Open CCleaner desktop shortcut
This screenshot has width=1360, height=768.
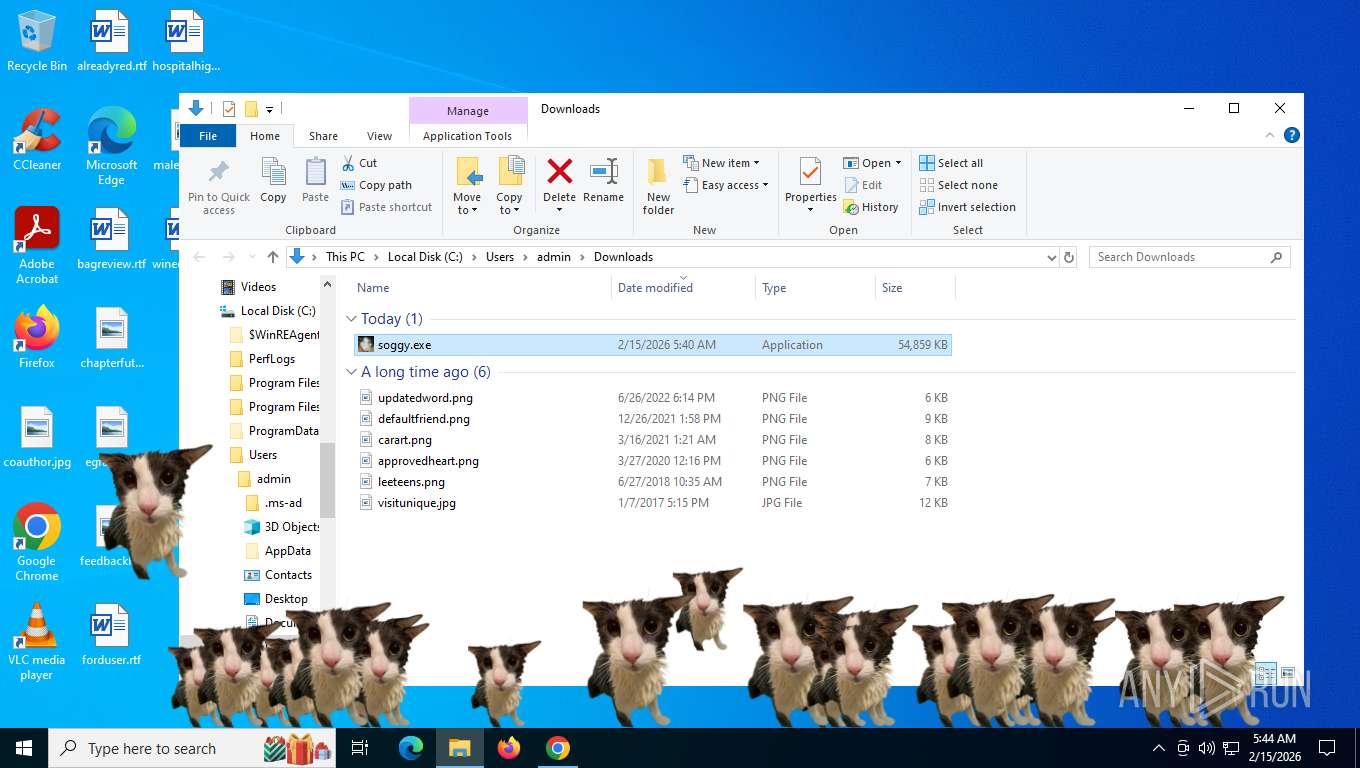tap(37, 141)
